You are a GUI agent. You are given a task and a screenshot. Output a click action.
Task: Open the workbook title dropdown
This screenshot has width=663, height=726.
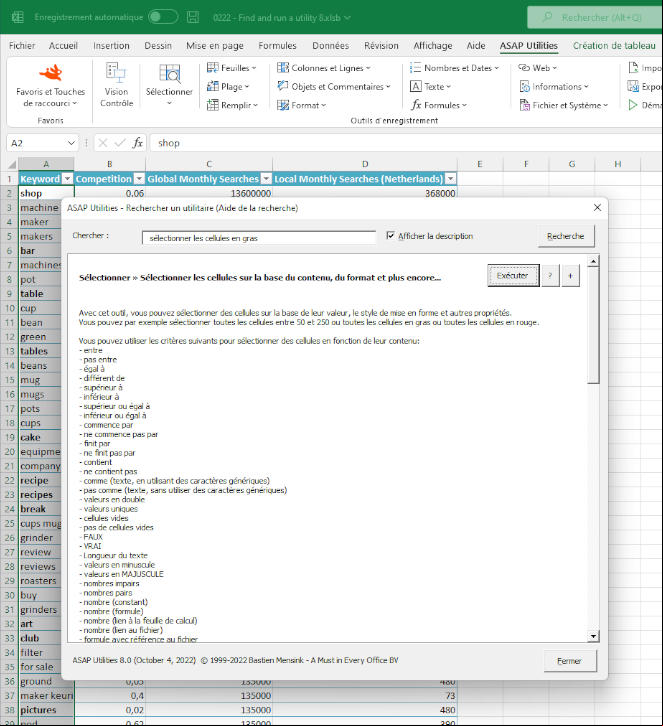click(347, 18)
